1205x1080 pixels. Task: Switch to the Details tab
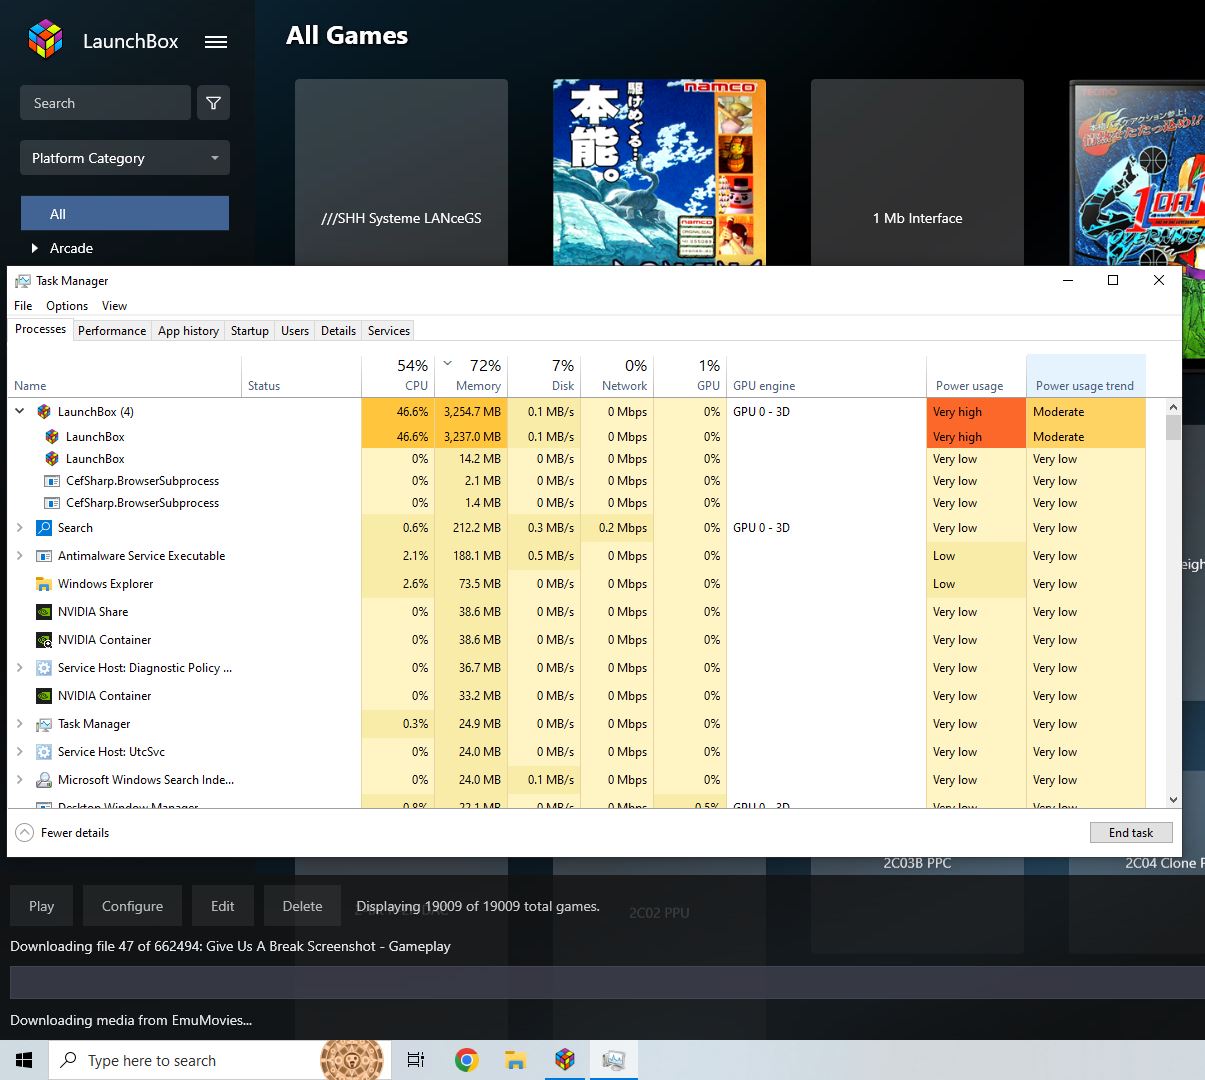(x=338, y=331)
